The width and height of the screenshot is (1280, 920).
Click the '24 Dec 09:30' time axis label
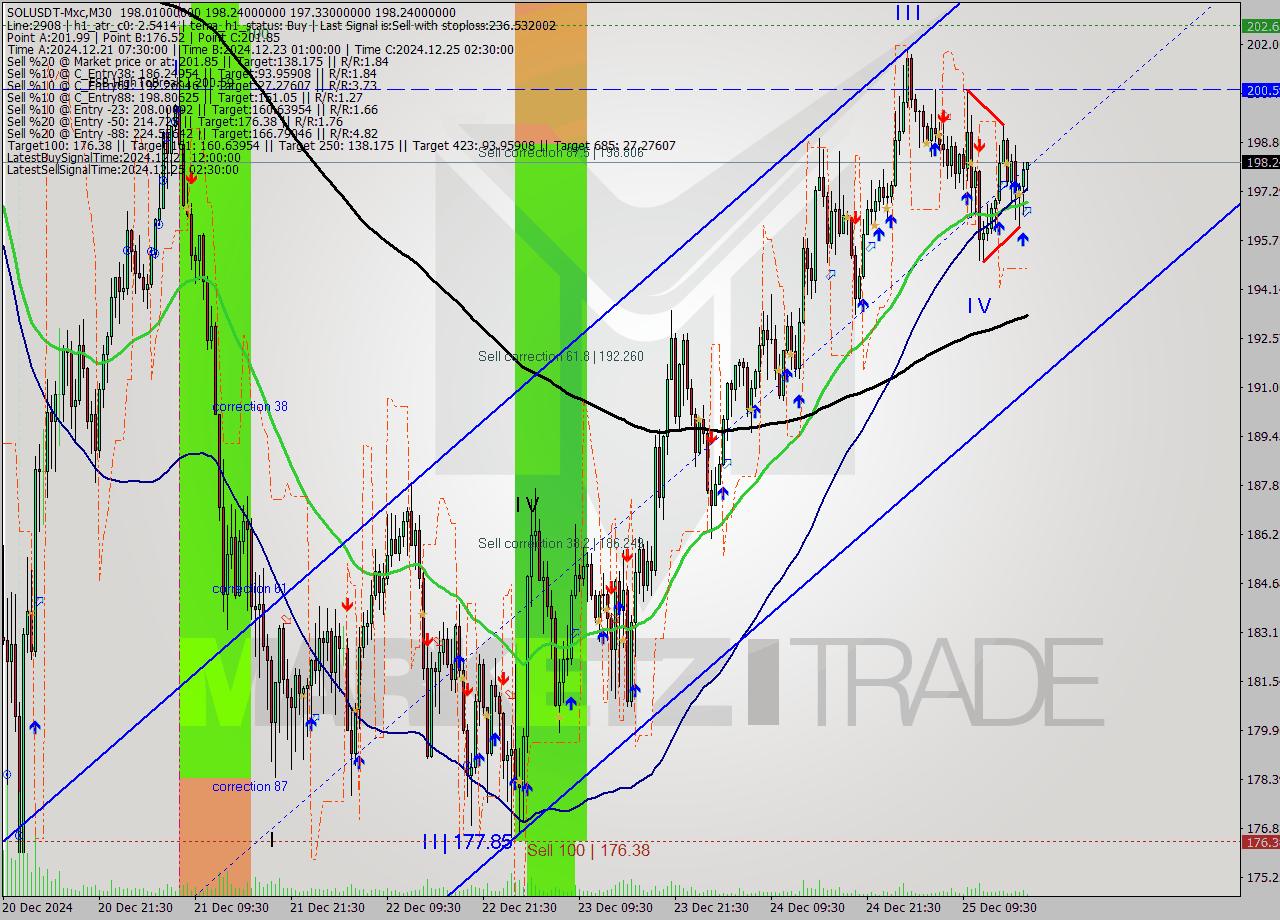[x=807, y=908]
